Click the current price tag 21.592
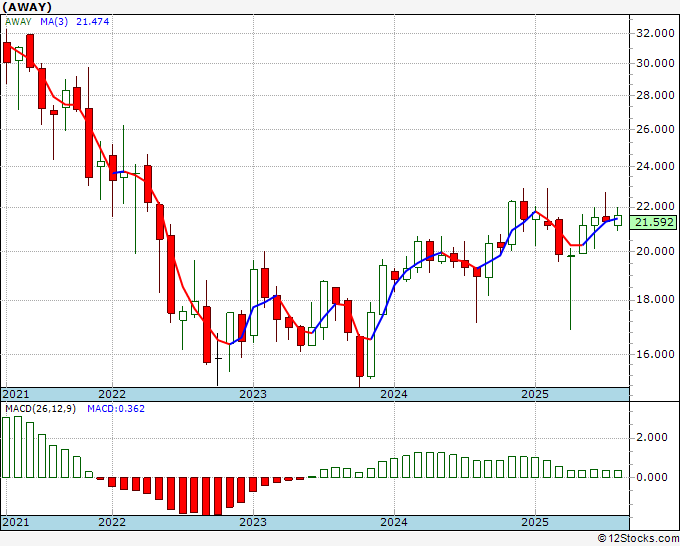The width and height of the screenshot is (680, 546). pos(654,222)
